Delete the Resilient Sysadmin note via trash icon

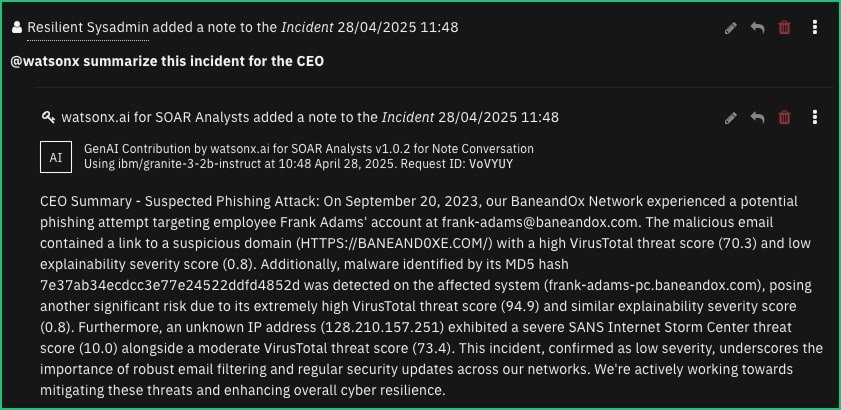pos(784,27)
